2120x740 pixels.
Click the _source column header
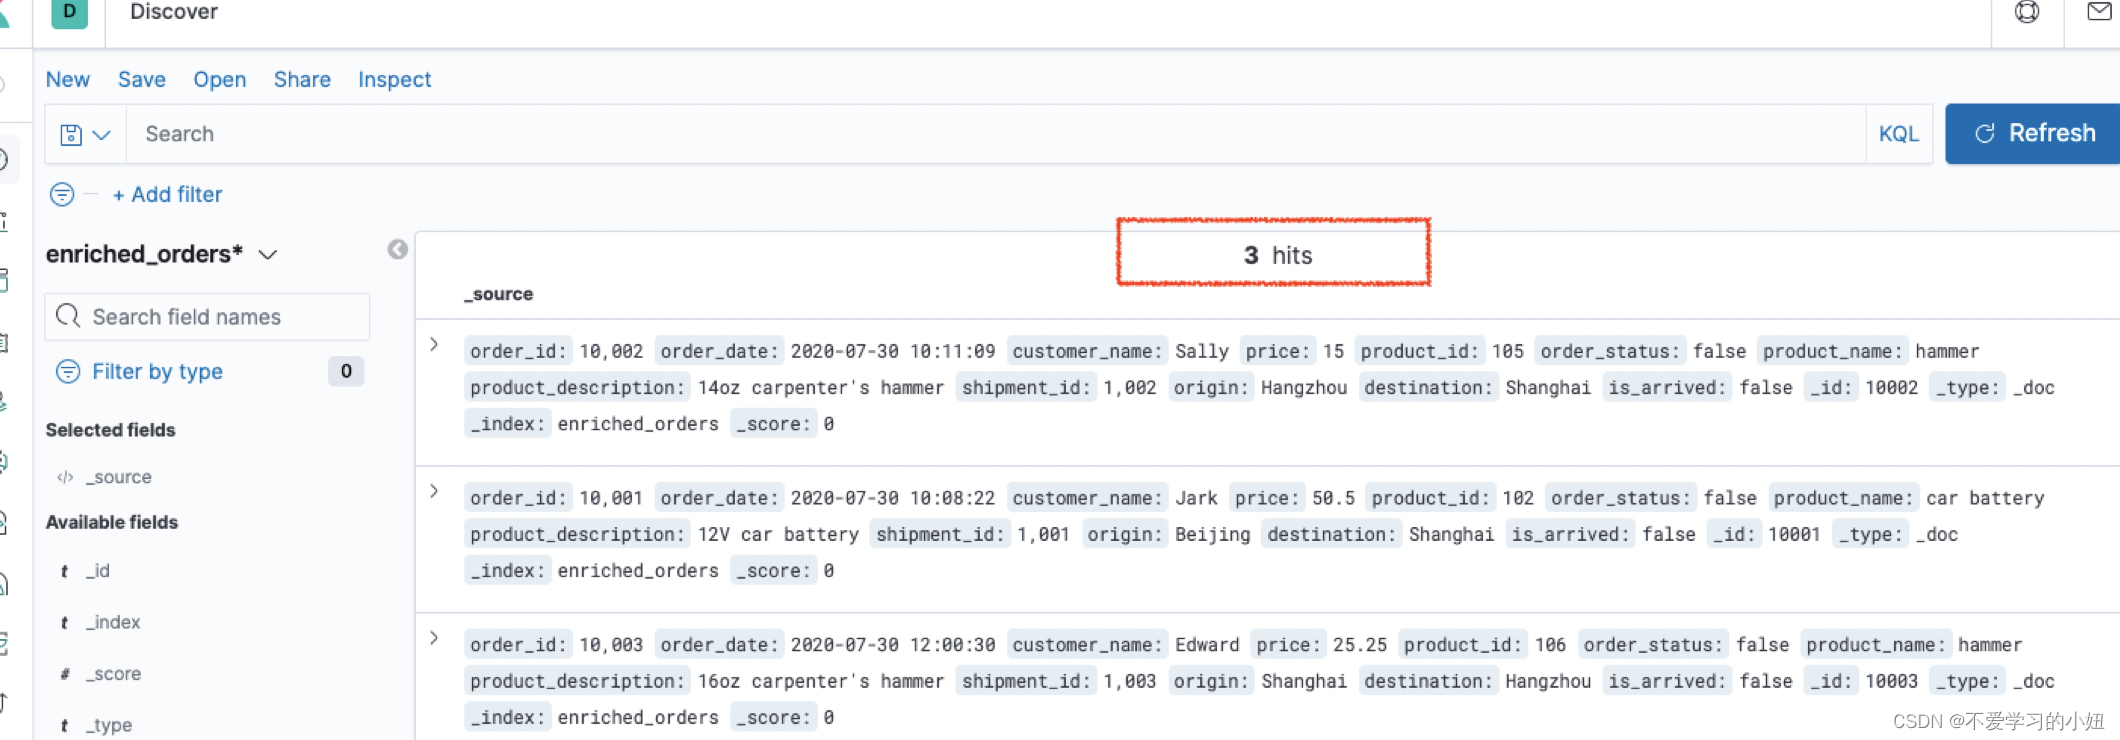[x=498, y=294]
